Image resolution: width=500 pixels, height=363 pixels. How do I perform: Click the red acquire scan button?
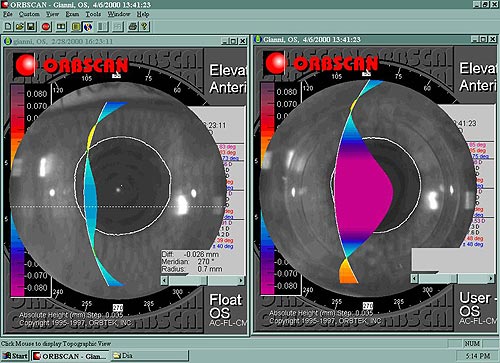click(x=46, y=26)
